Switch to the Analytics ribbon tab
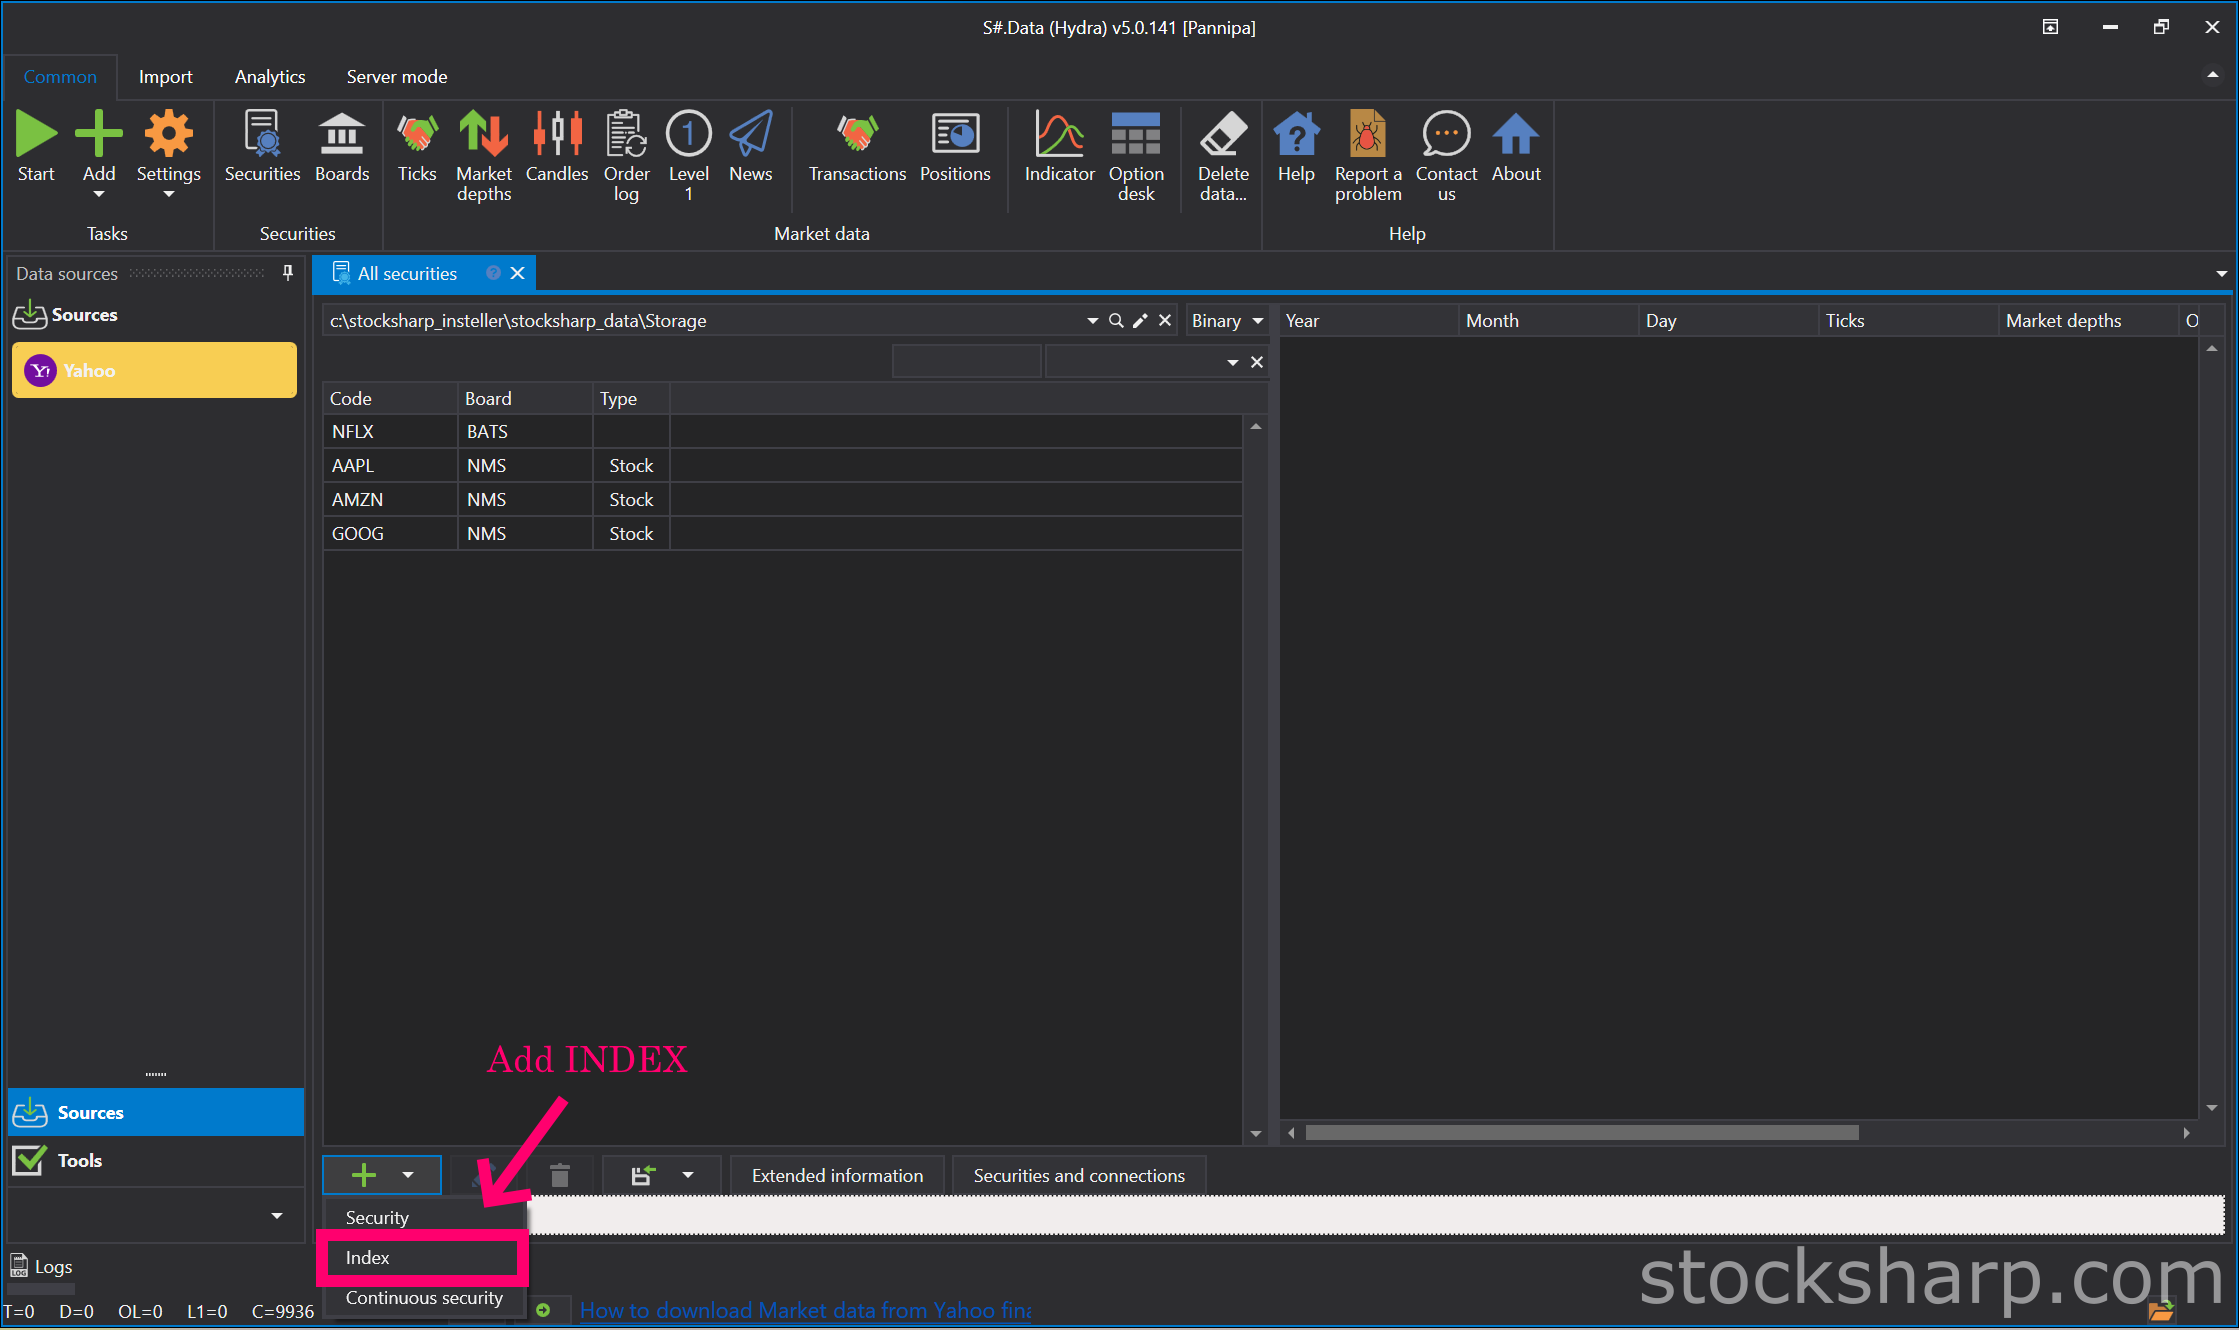2239x1330 pixels. 270,77
